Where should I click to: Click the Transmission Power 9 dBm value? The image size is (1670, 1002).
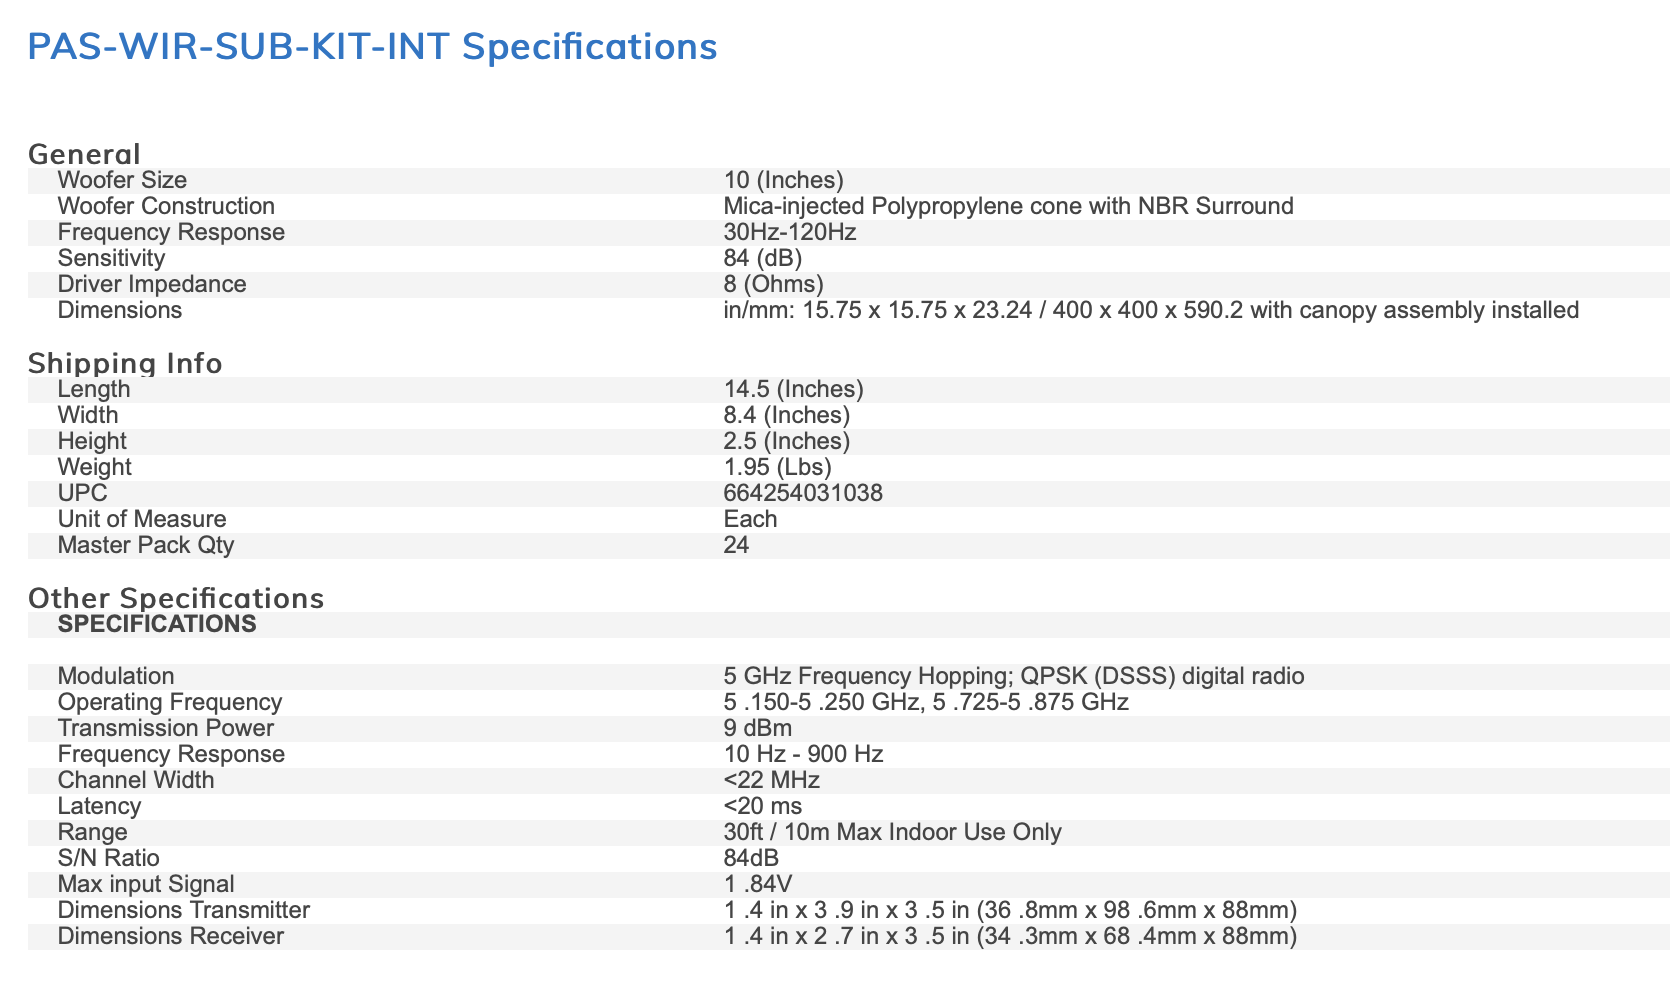pyautogui.click(x=758, y=728)
